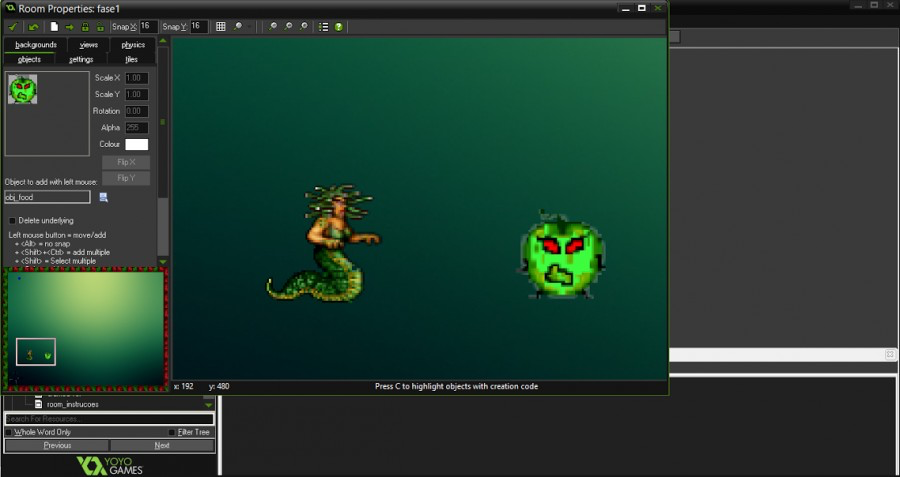Click the green apple object preview thumbnail
The width and height of the screenshot is (900, 477).
pos(22,89)
